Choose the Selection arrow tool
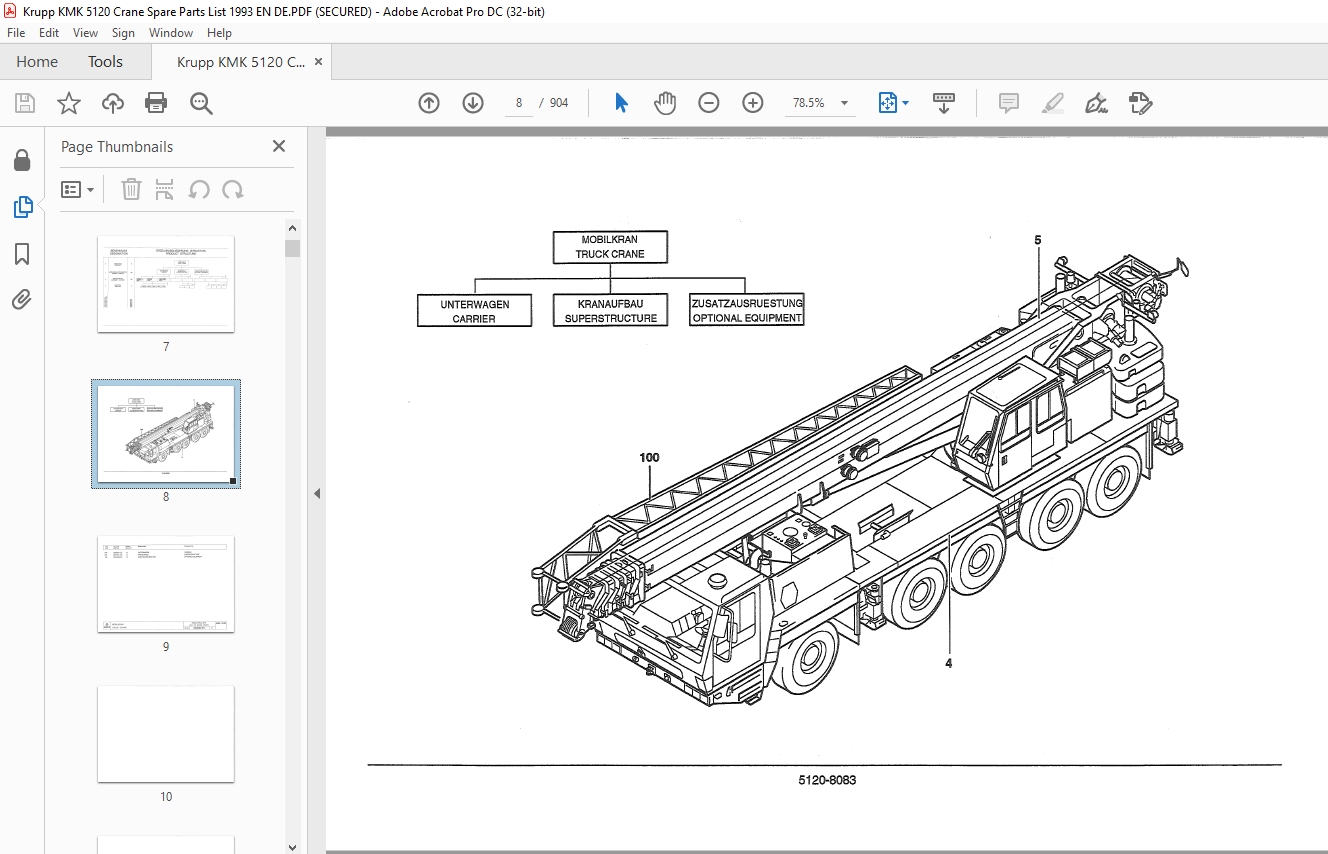 pos(621,103)
